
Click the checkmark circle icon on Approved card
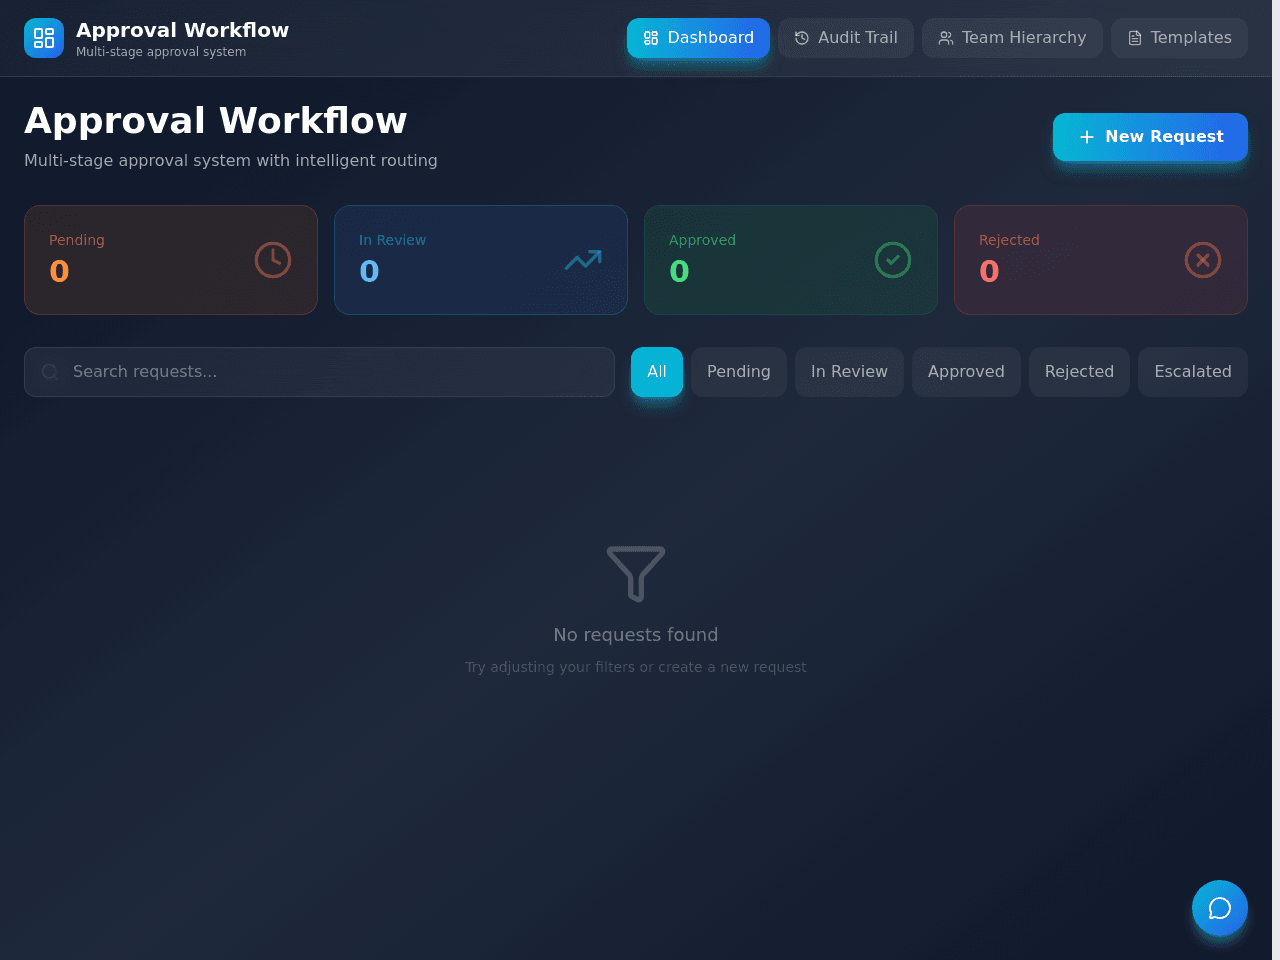click(x=893, y=260)
